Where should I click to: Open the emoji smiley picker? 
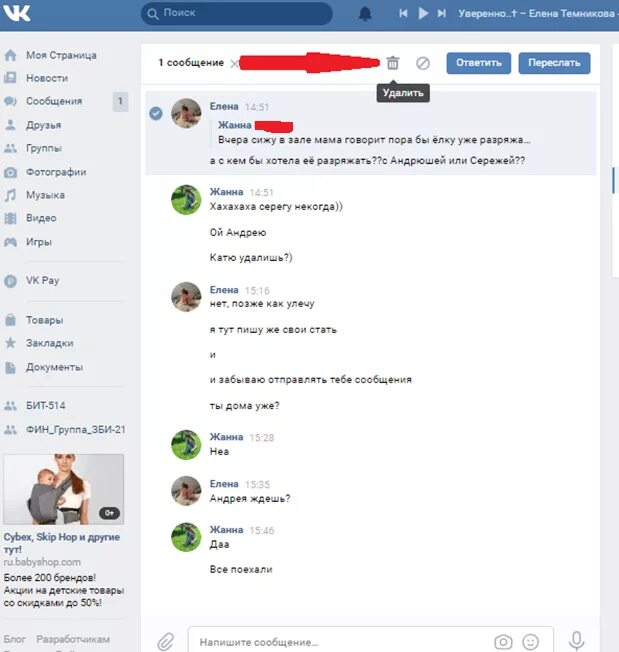[530, 642]
